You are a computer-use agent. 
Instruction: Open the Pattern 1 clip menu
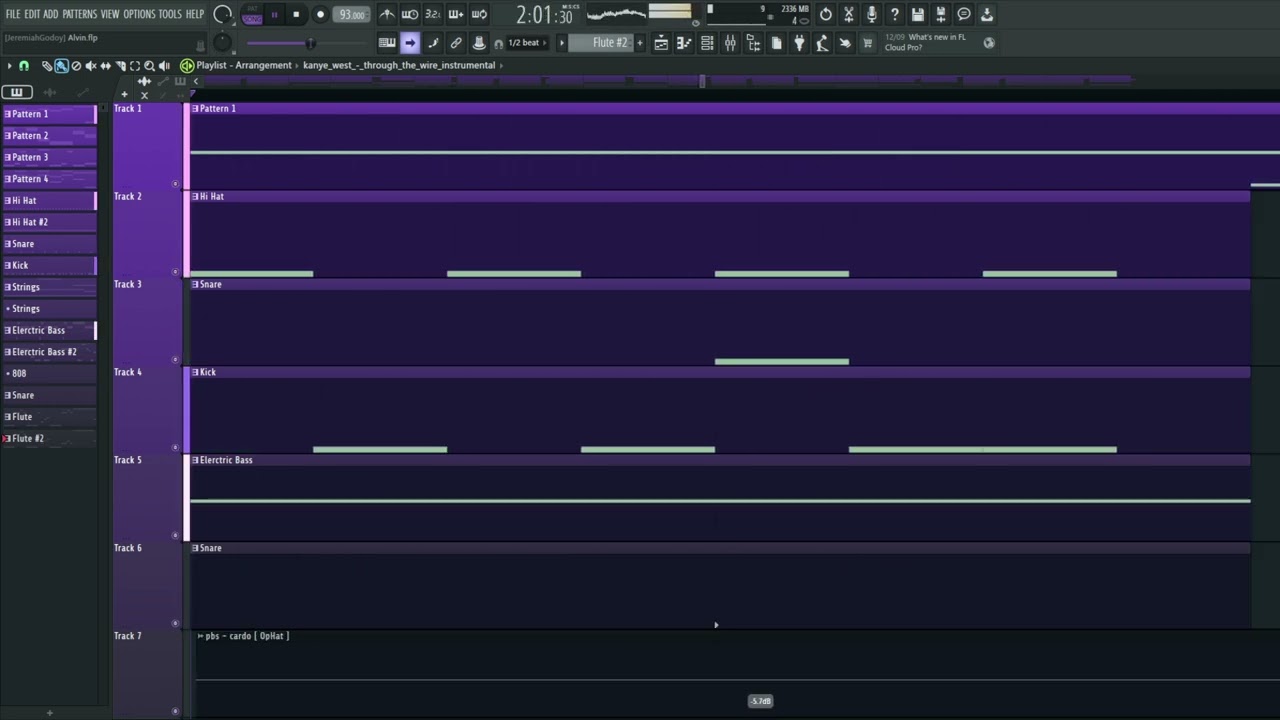[x=195, y=108]
